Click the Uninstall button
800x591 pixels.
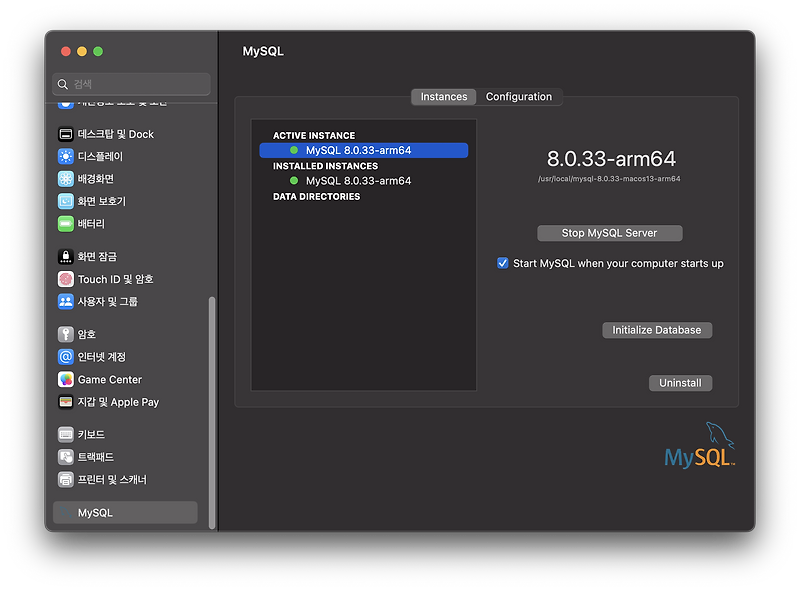click(x=680, y=383)
